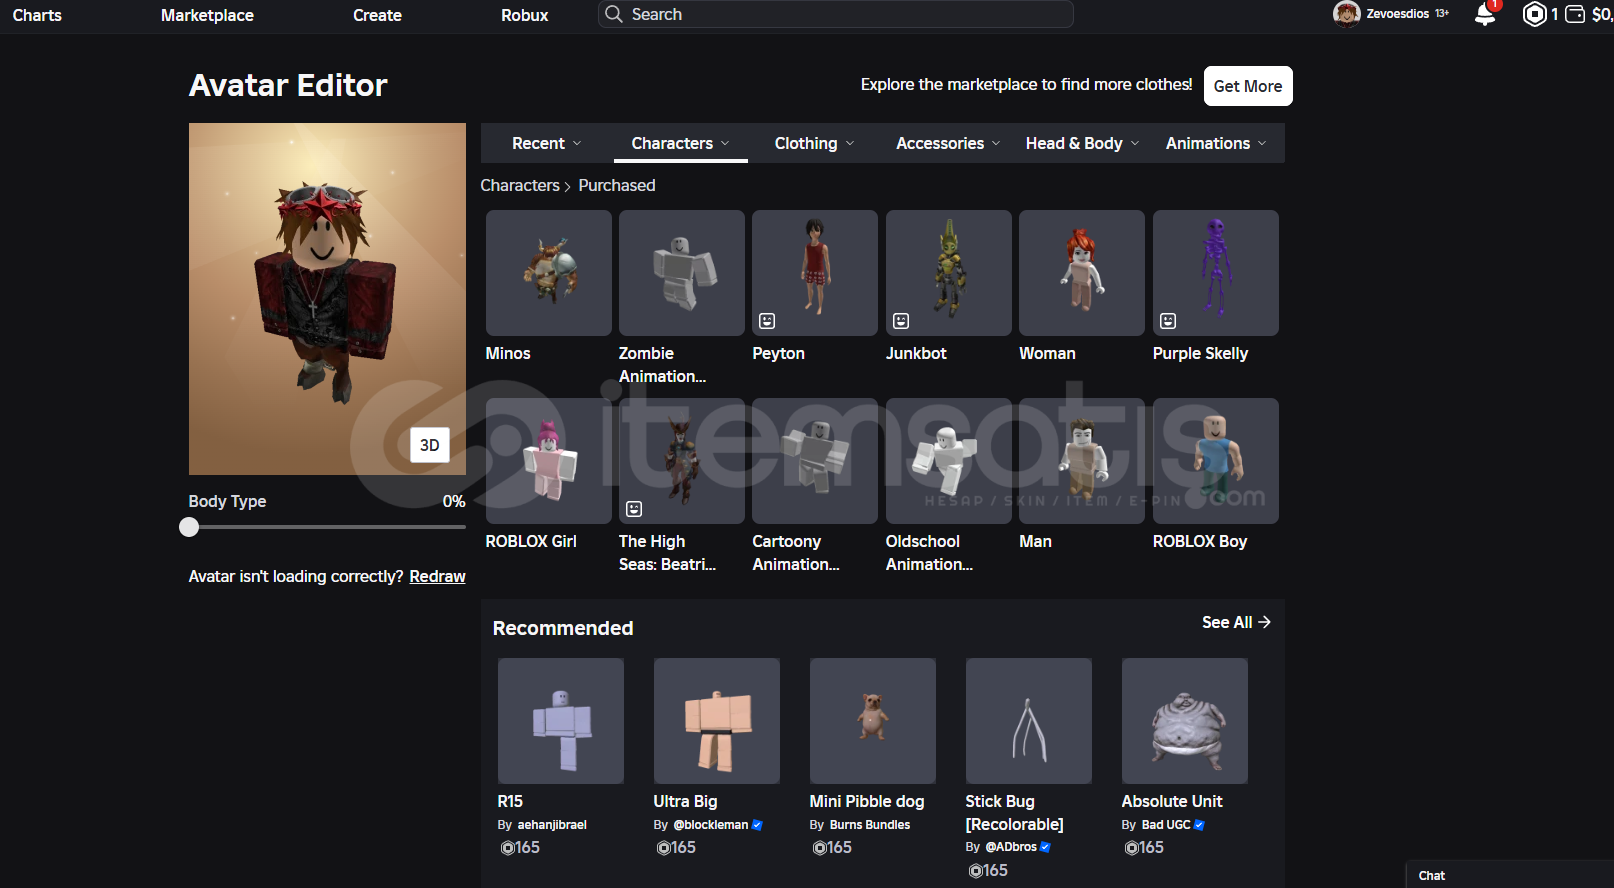Click the Redraw link
Image resolution: width=1614 pixels, height=888 pixels.
coord(437,577)
